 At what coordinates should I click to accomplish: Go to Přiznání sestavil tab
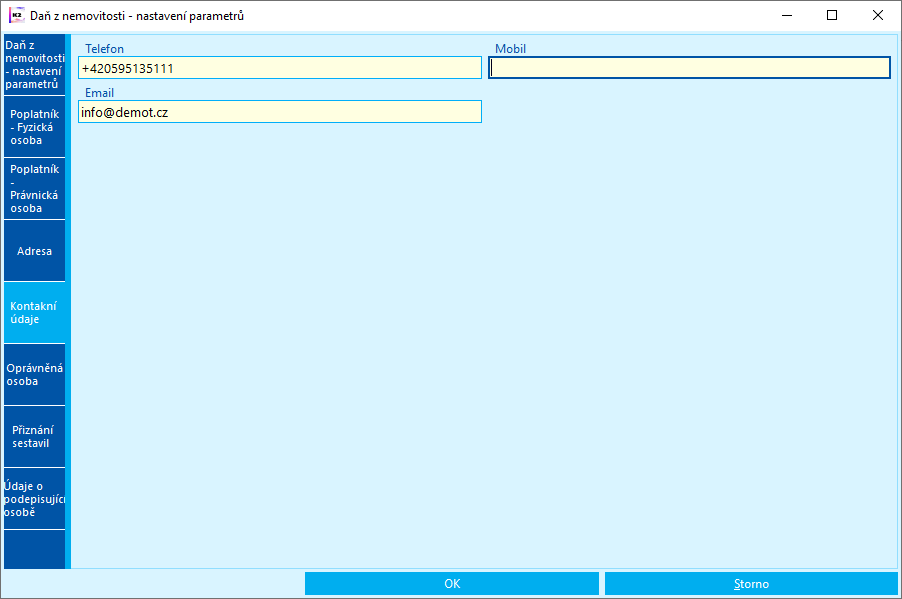tap(35, 437)
